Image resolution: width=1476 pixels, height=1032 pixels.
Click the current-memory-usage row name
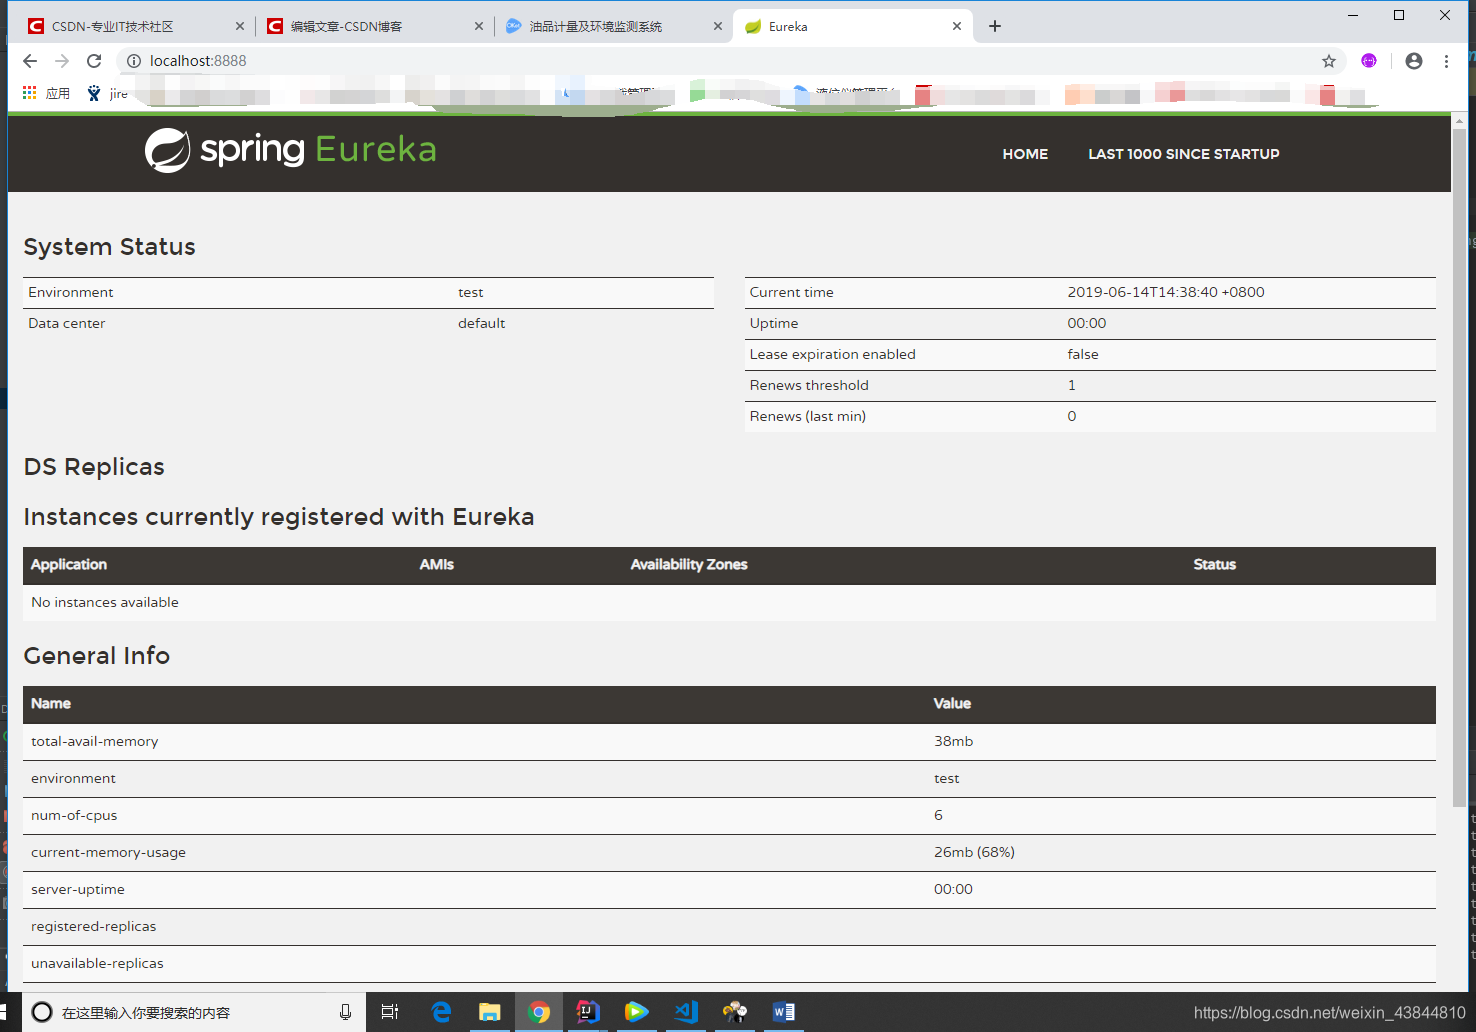coord(108,852)
